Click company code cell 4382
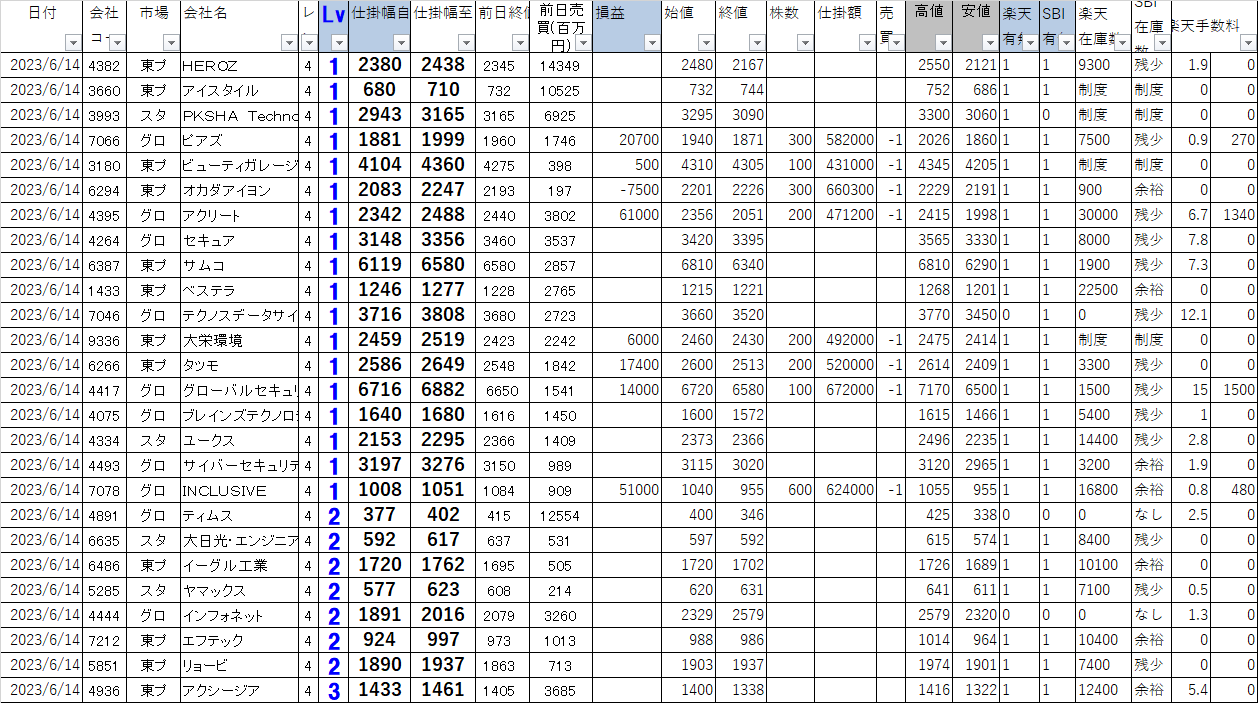1258x703 pixels. click(x=104, y=65)
